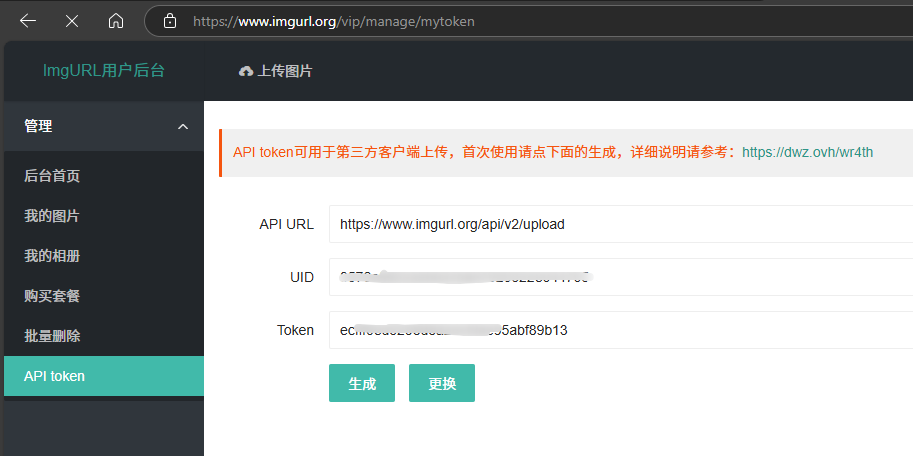Image resolution: width=913 pixels, height=456 pixels.
Task: Click the UID field label
Action: tap(302, 277)
